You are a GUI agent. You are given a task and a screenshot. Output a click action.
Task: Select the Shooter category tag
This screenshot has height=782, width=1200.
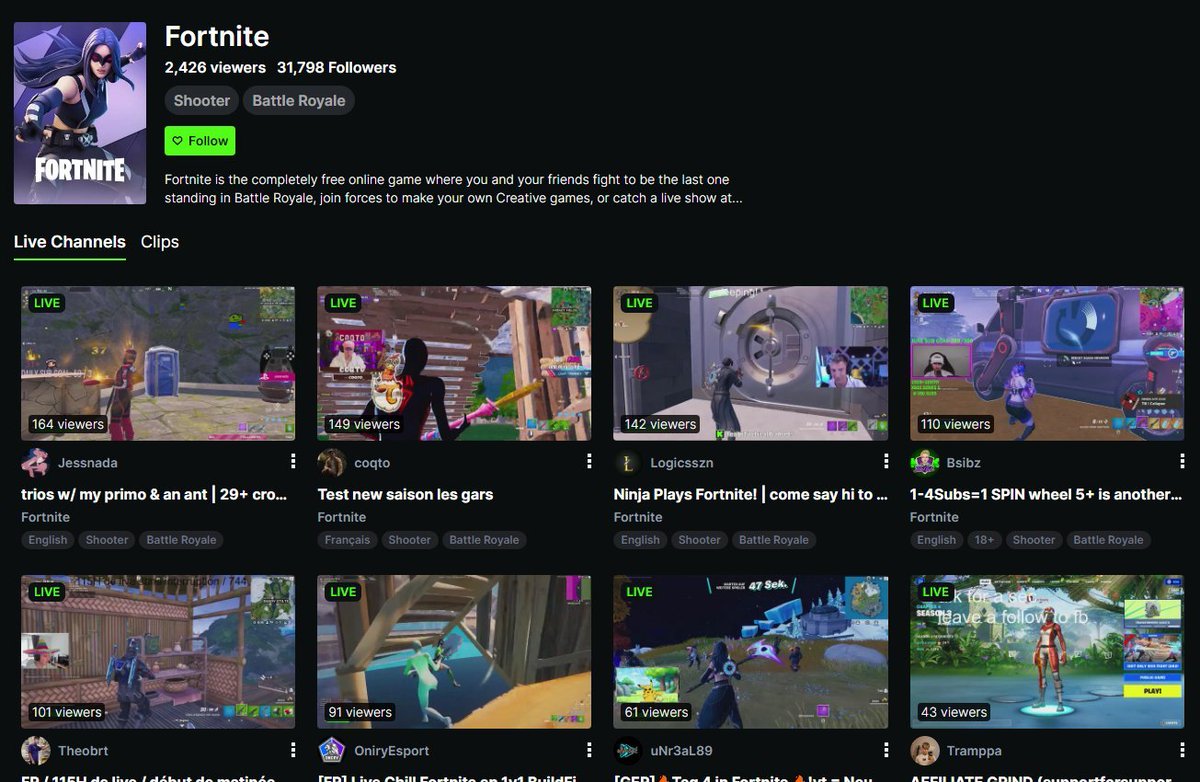(x=202, y=100)
